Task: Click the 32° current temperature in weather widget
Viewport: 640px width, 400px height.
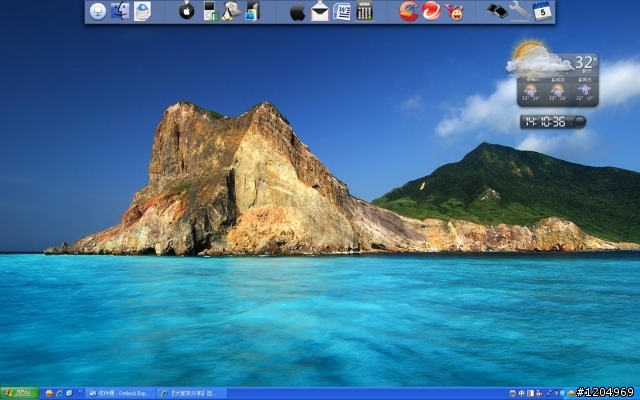Action: pyautogui.click(x=586, y=62)
